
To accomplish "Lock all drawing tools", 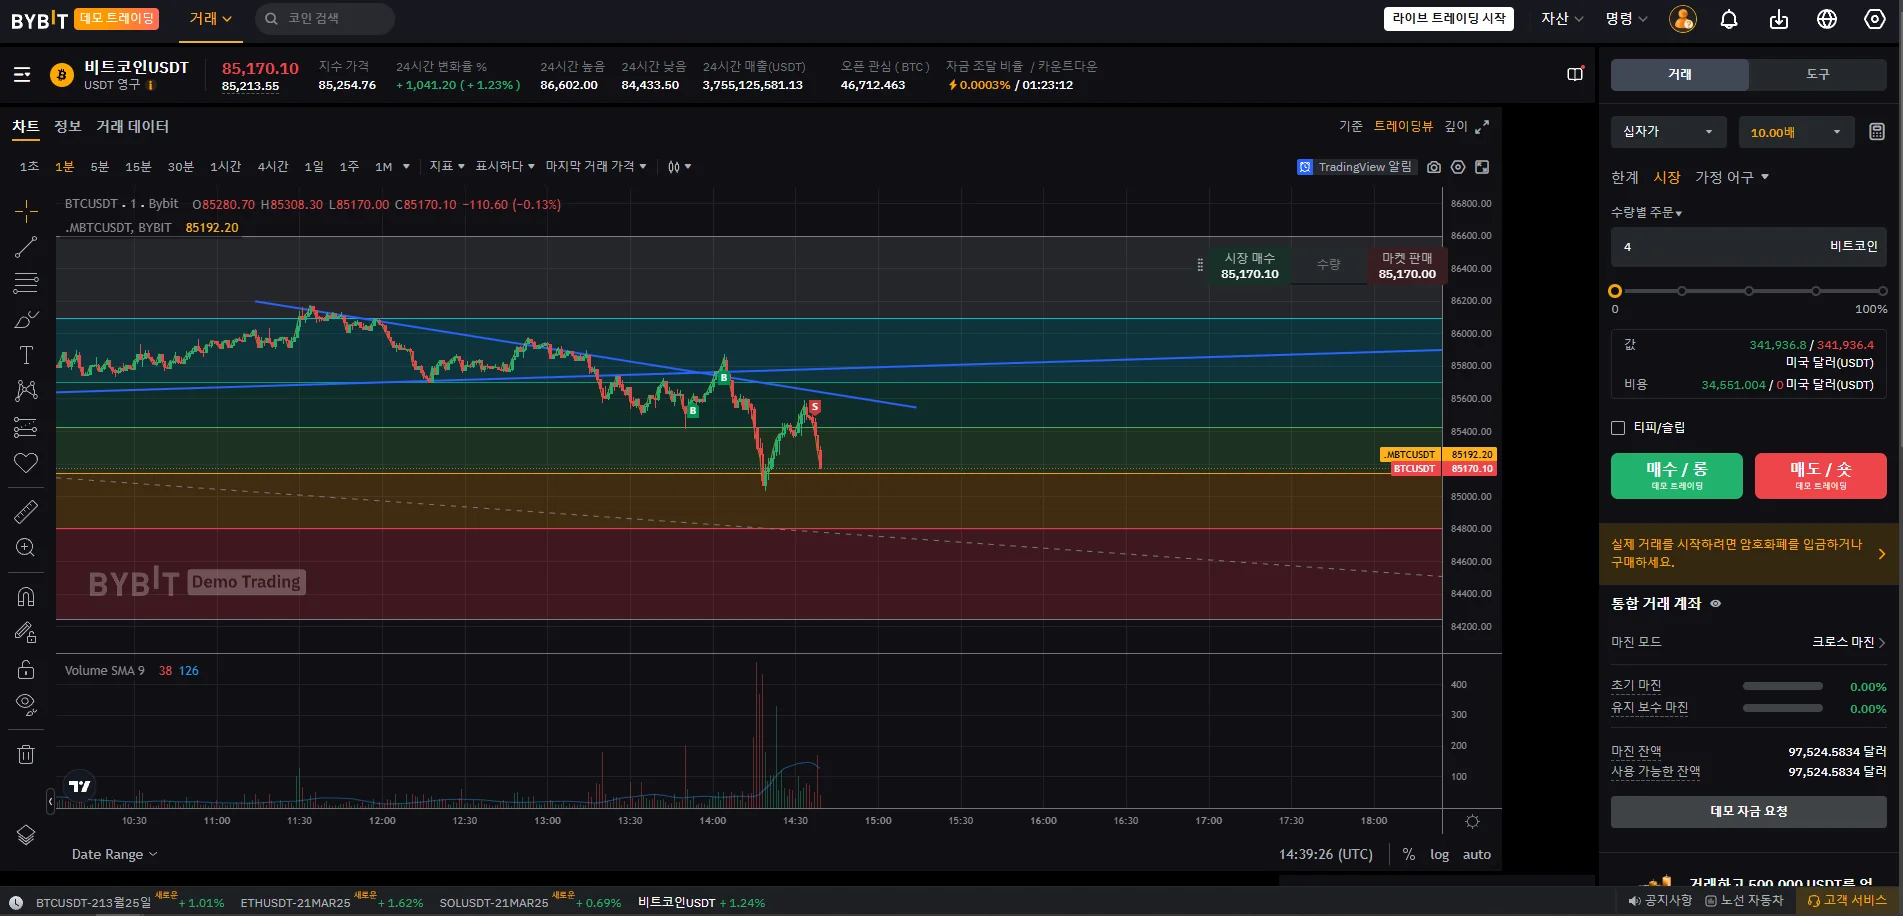I will pos(26,669).
